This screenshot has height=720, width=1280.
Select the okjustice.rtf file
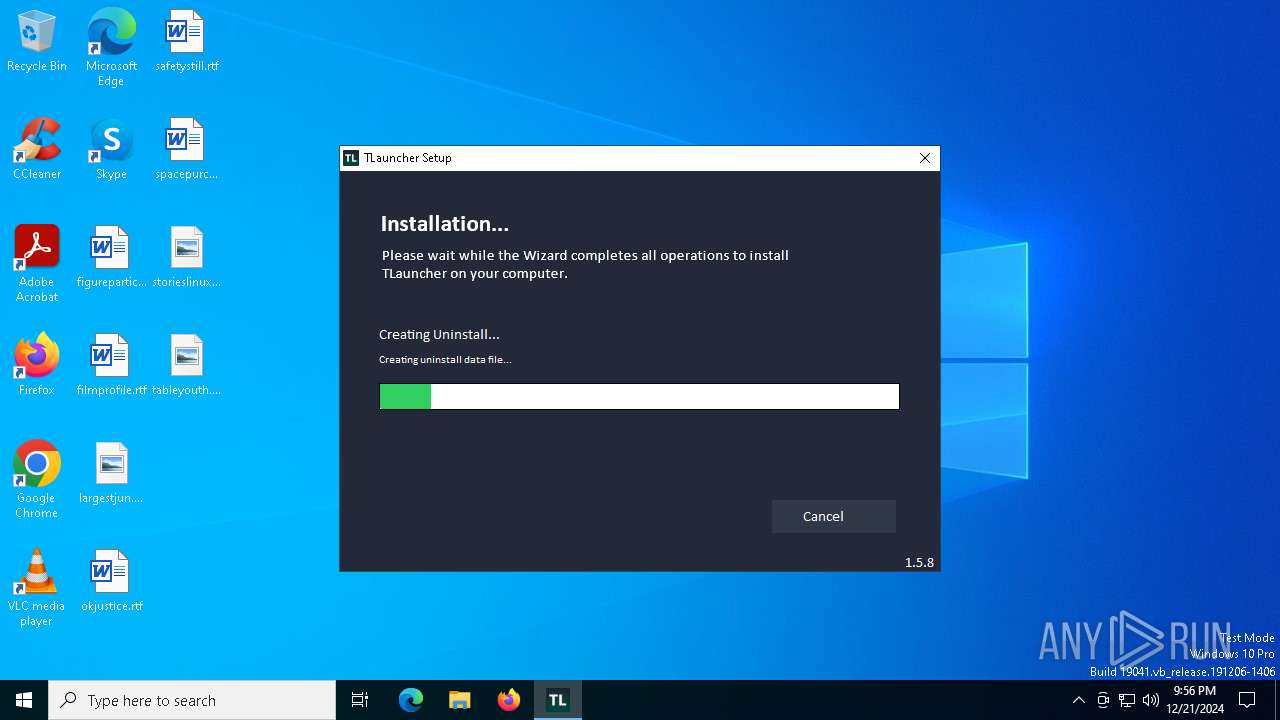111,582
